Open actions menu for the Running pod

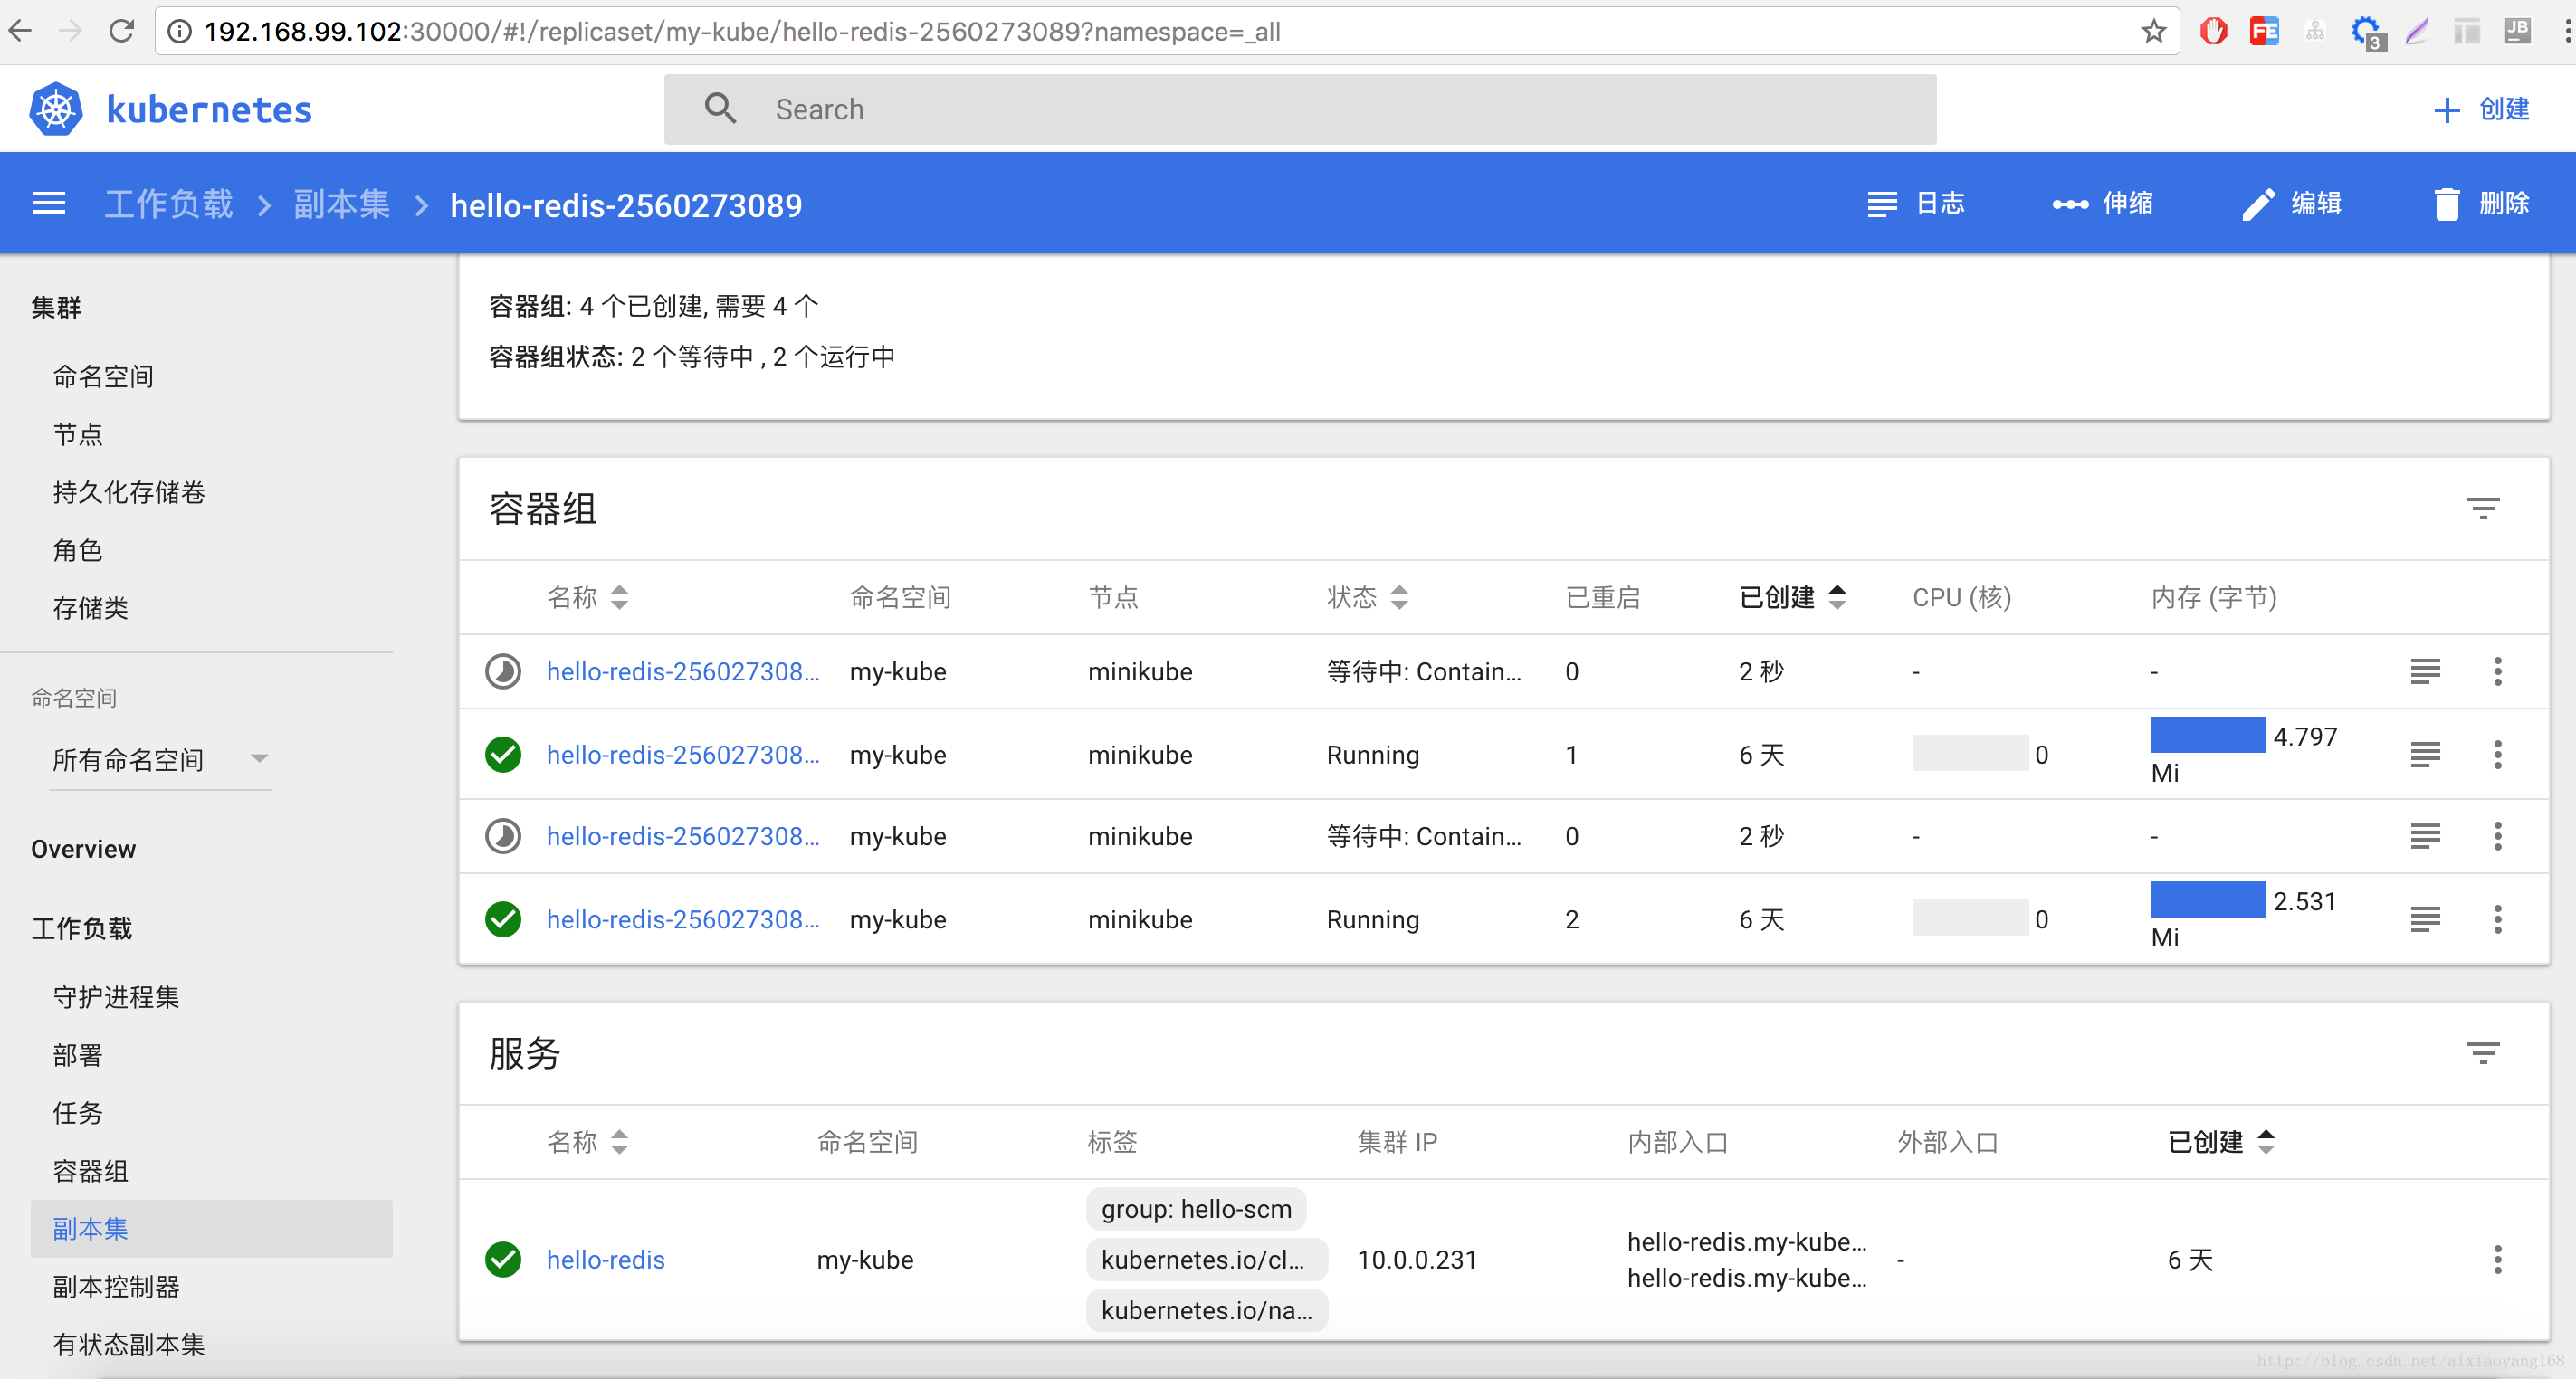coord(2497,755)
